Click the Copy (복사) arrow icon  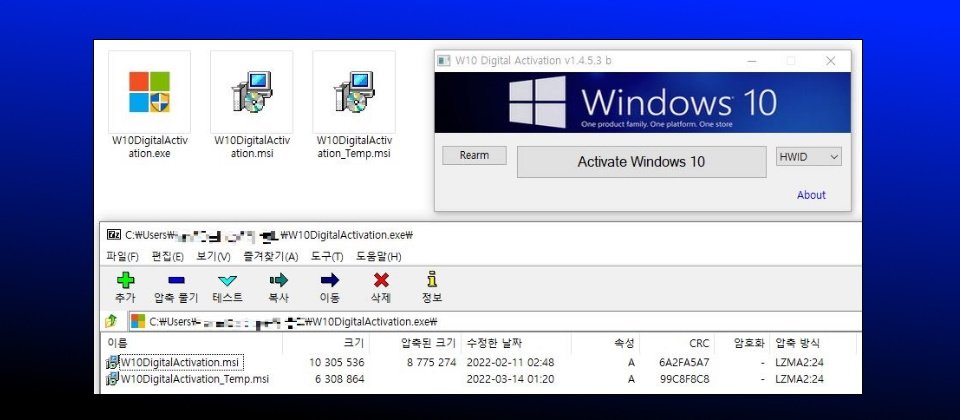click(x=278, y=281)
